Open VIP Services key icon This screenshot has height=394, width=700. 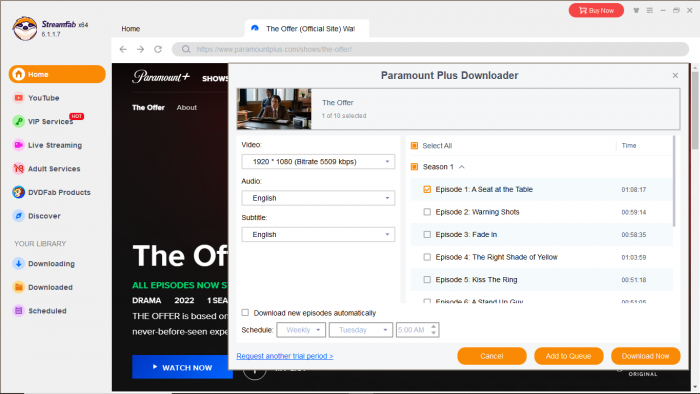[18, 121]
